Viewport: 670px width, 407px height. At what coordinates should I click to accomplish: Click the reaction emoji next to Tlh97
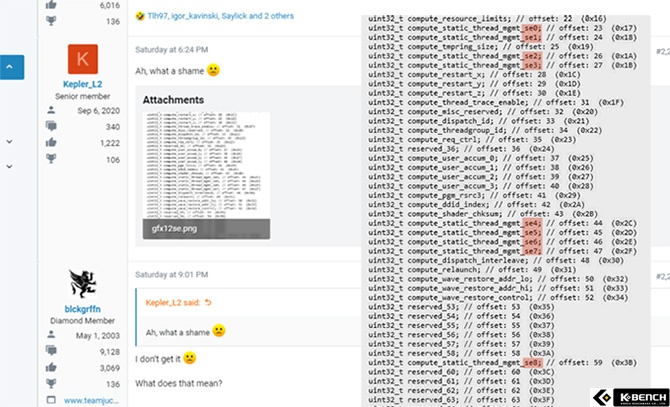coord(138,17)
